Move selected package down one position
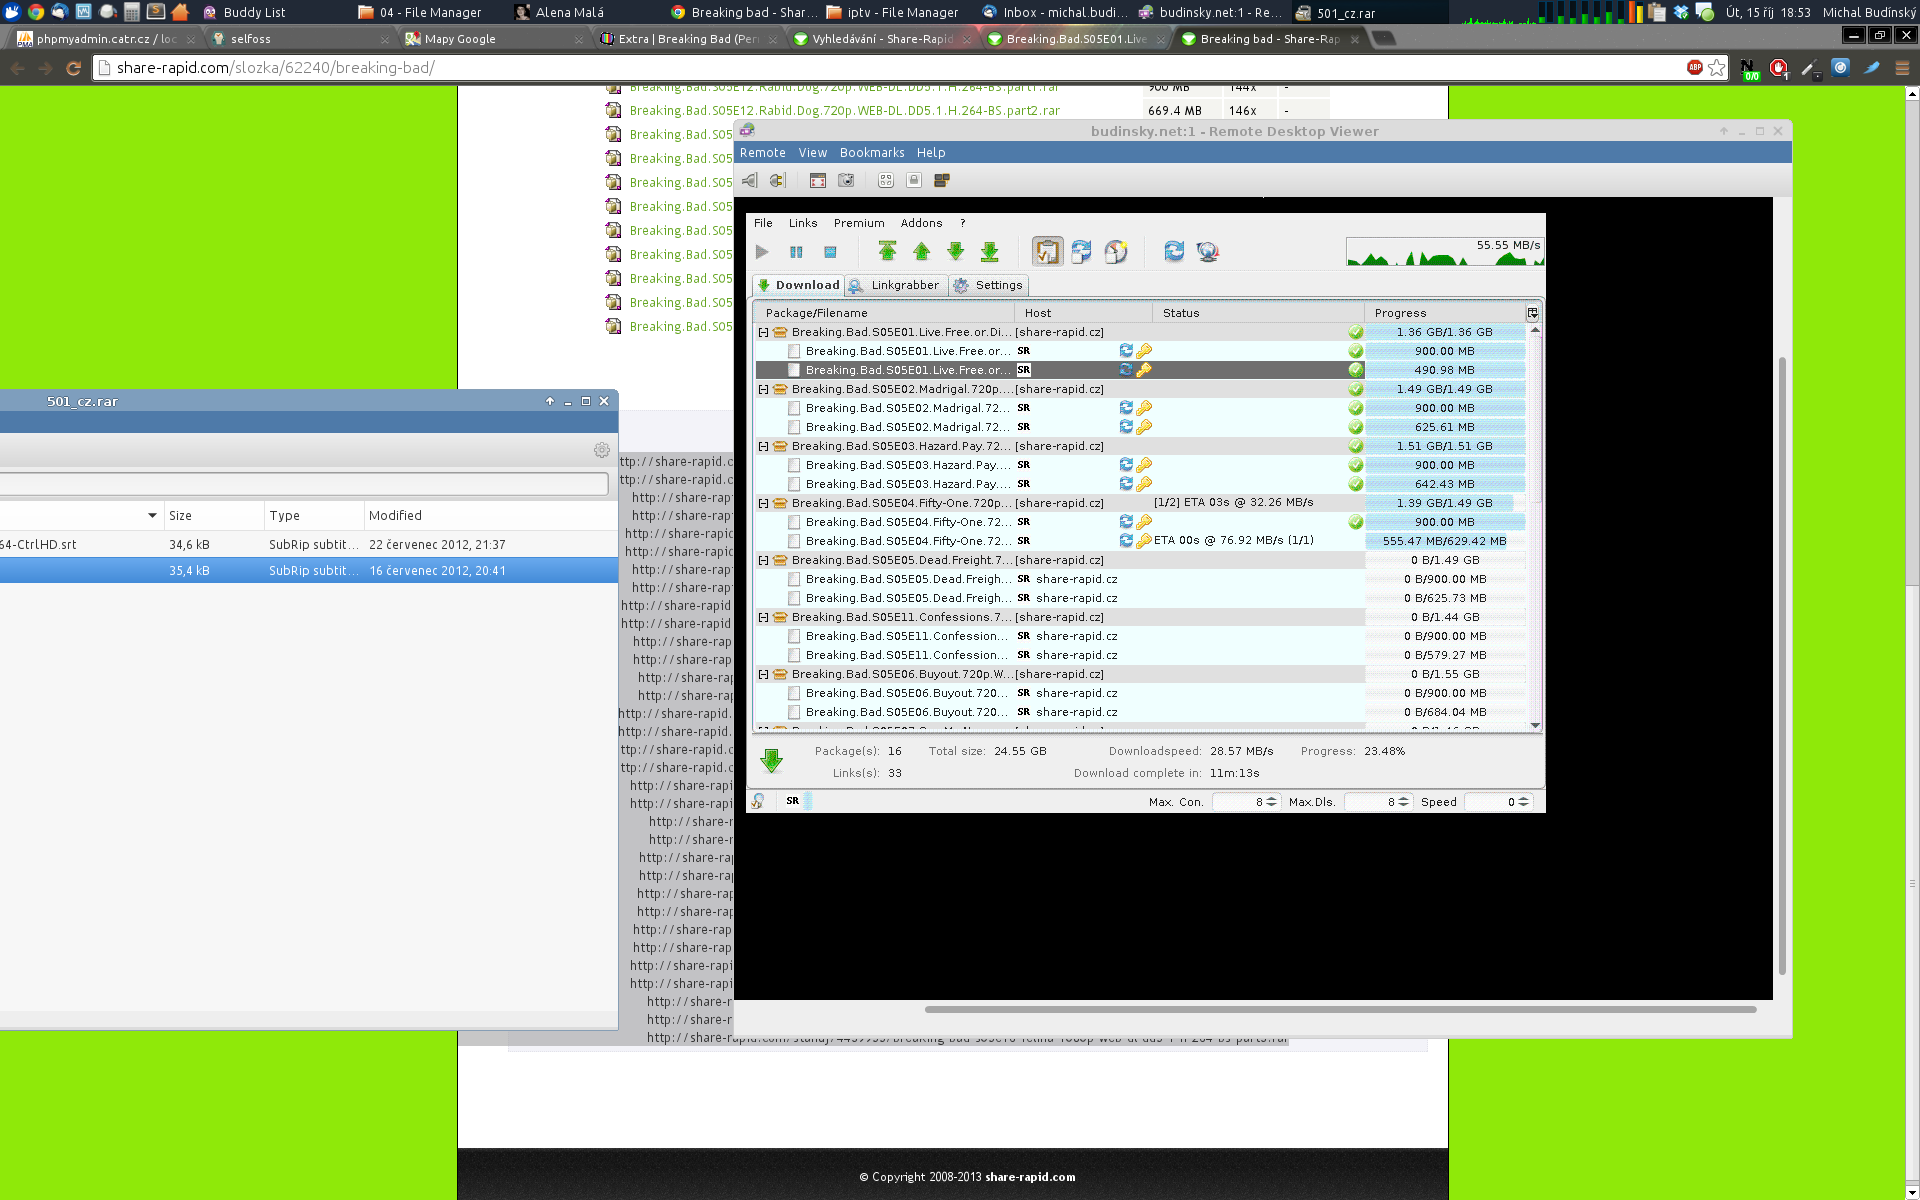The width and height of the screenshot is (1920, 1200). [x=955, y=252]
